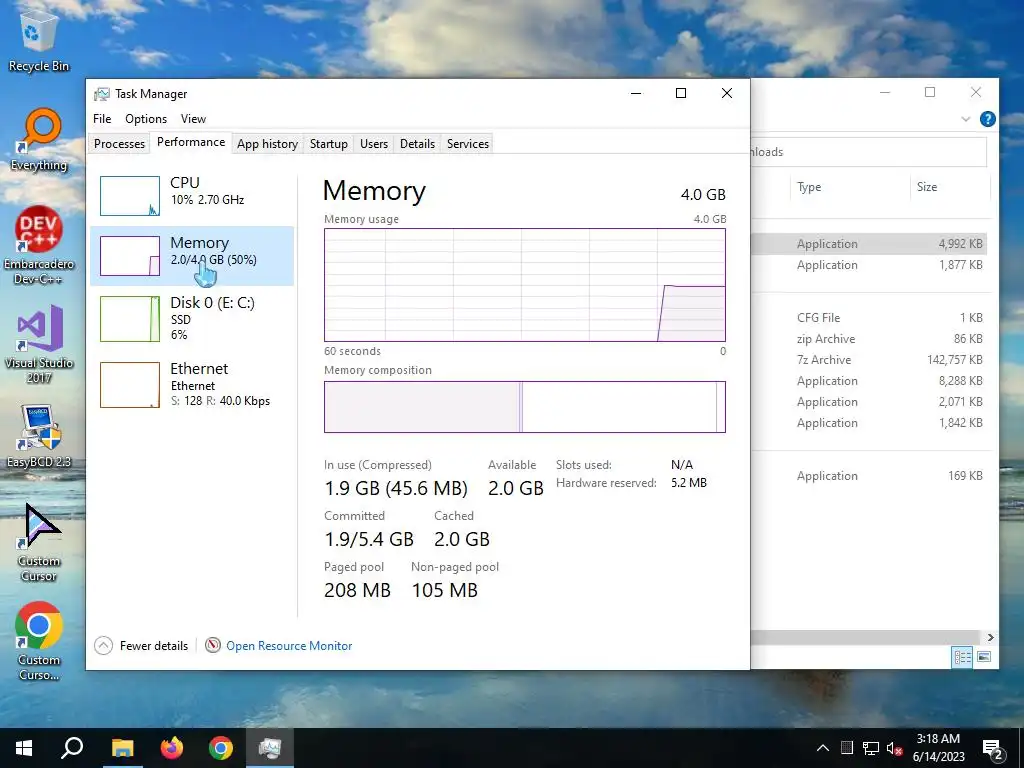This screenshot has width=1024, height=768.
Task: Click the Memory composition bar
Action: (524, 407)
